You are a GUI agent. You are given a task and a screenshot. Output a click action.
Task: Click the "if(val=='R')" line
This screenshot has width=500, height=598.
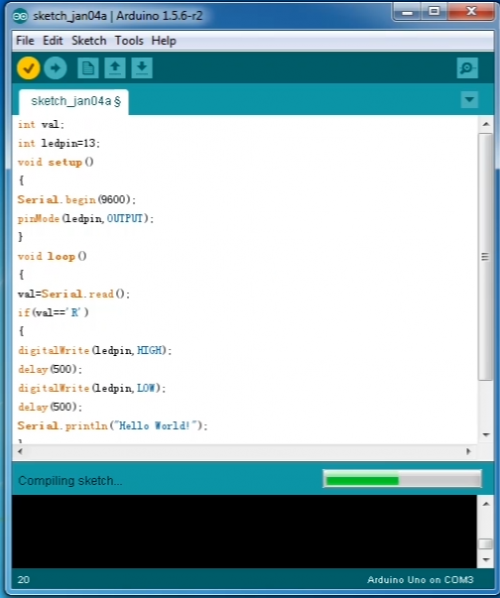[53, 312]
